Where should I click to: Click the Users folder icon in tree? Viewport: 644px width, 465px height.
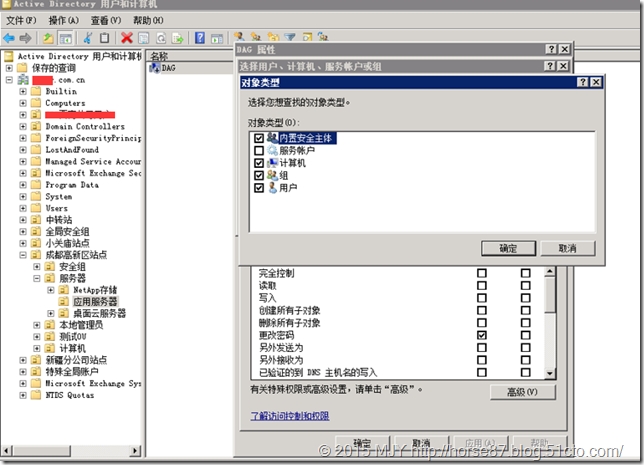coord(36,208)
